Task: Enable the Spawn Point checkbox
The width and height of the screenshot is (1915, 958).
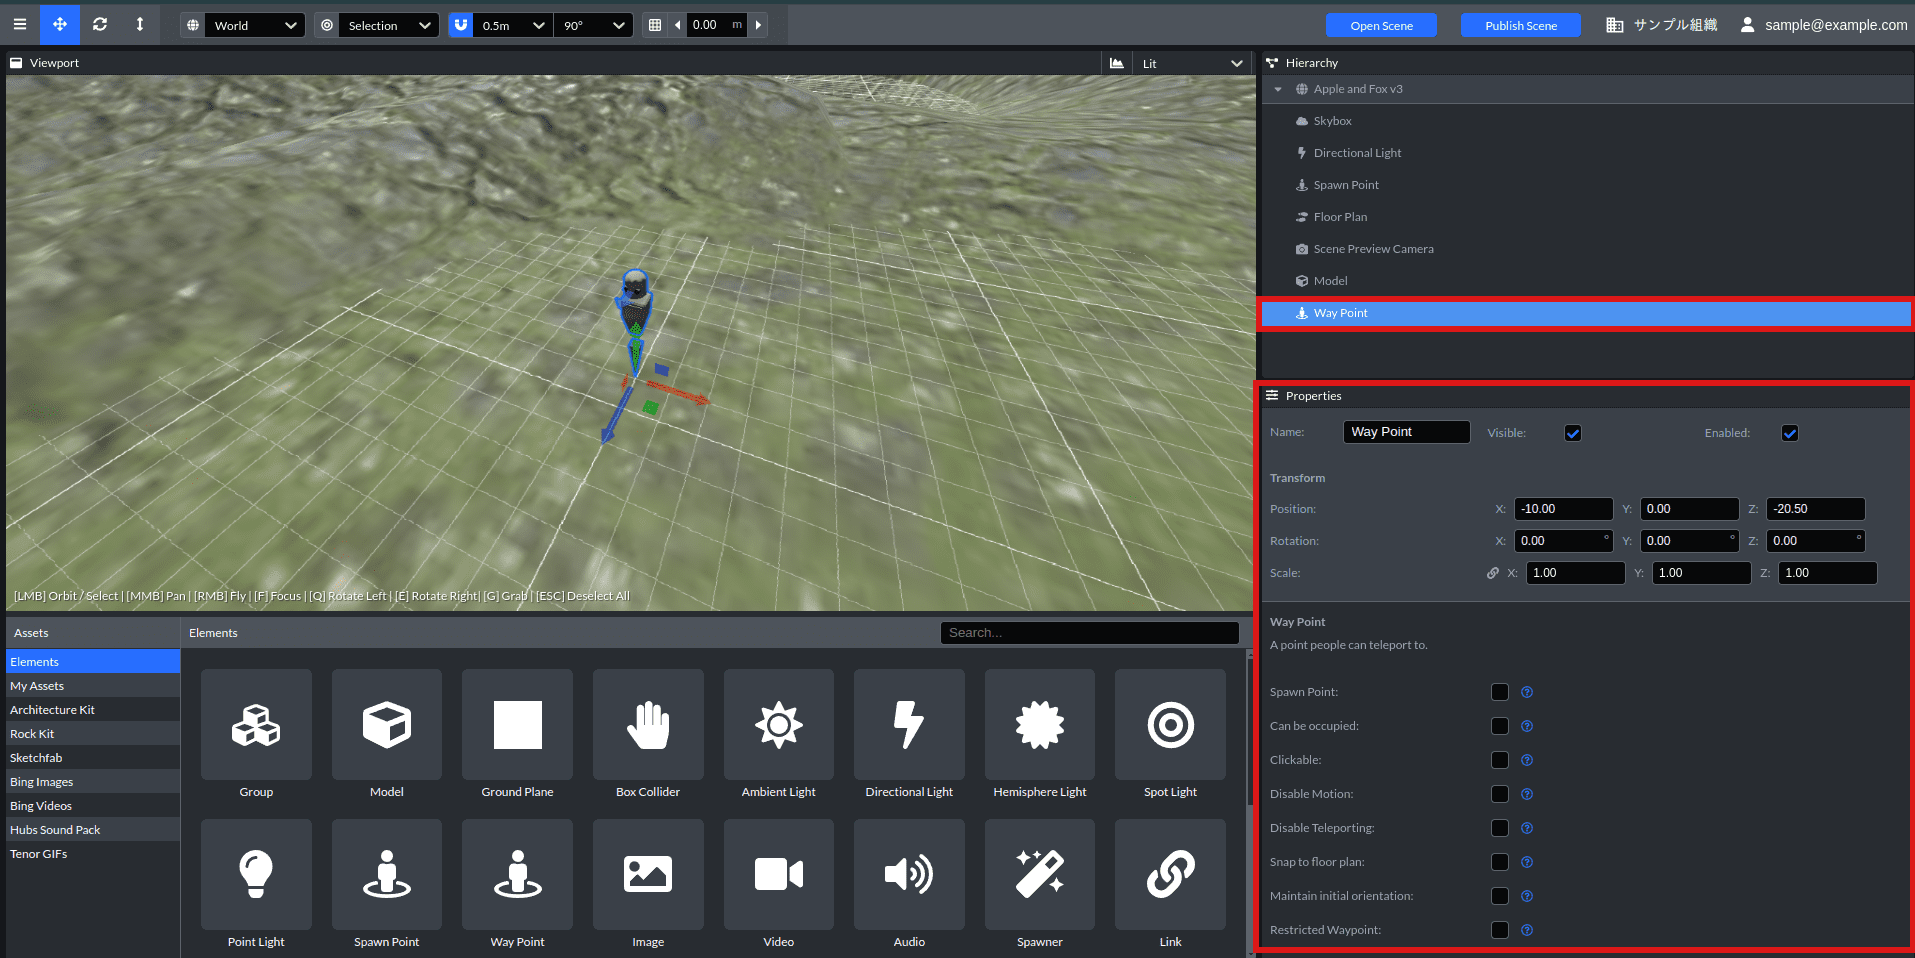Action: coord(1499,692)
